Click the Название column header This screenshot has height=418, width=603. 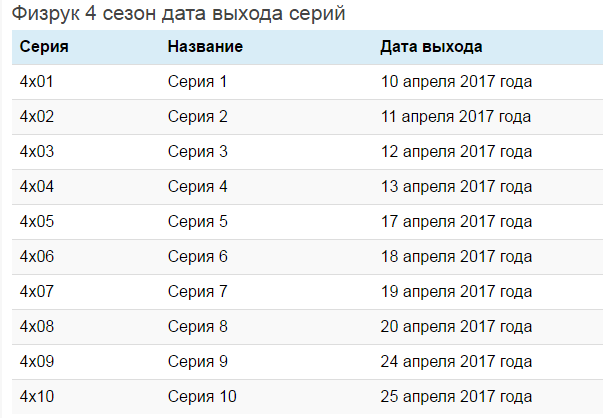point(205,47)
